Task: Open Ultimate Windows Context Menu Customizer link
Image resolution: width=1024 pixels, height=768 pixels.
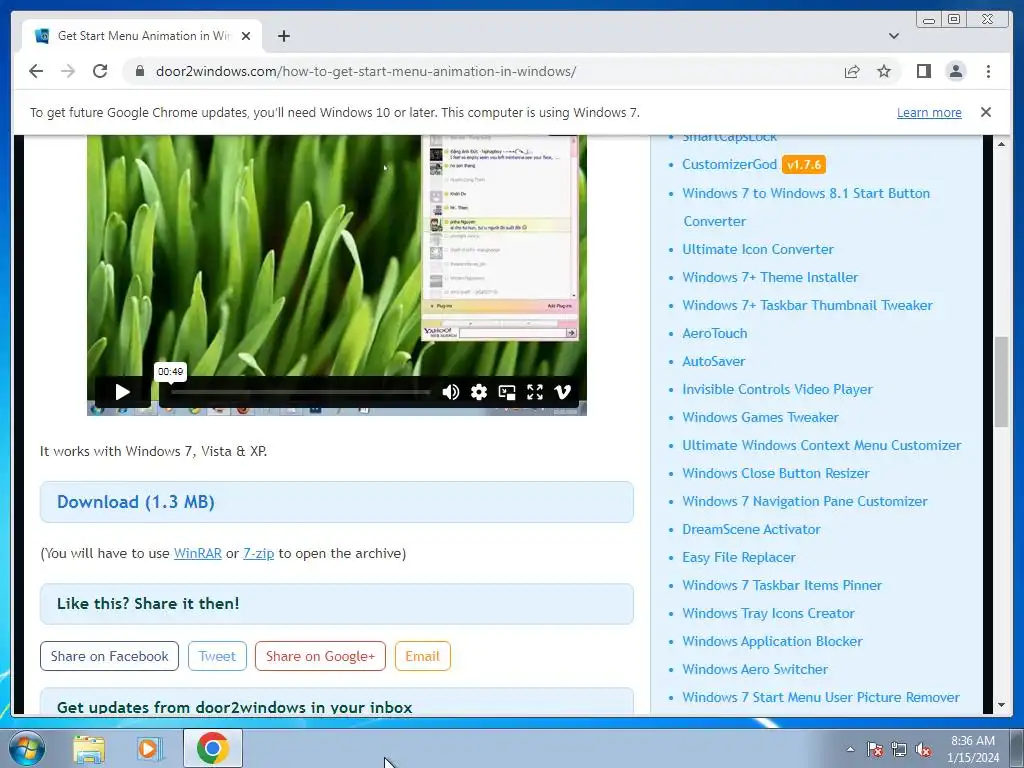Action: tap(822, 445)
